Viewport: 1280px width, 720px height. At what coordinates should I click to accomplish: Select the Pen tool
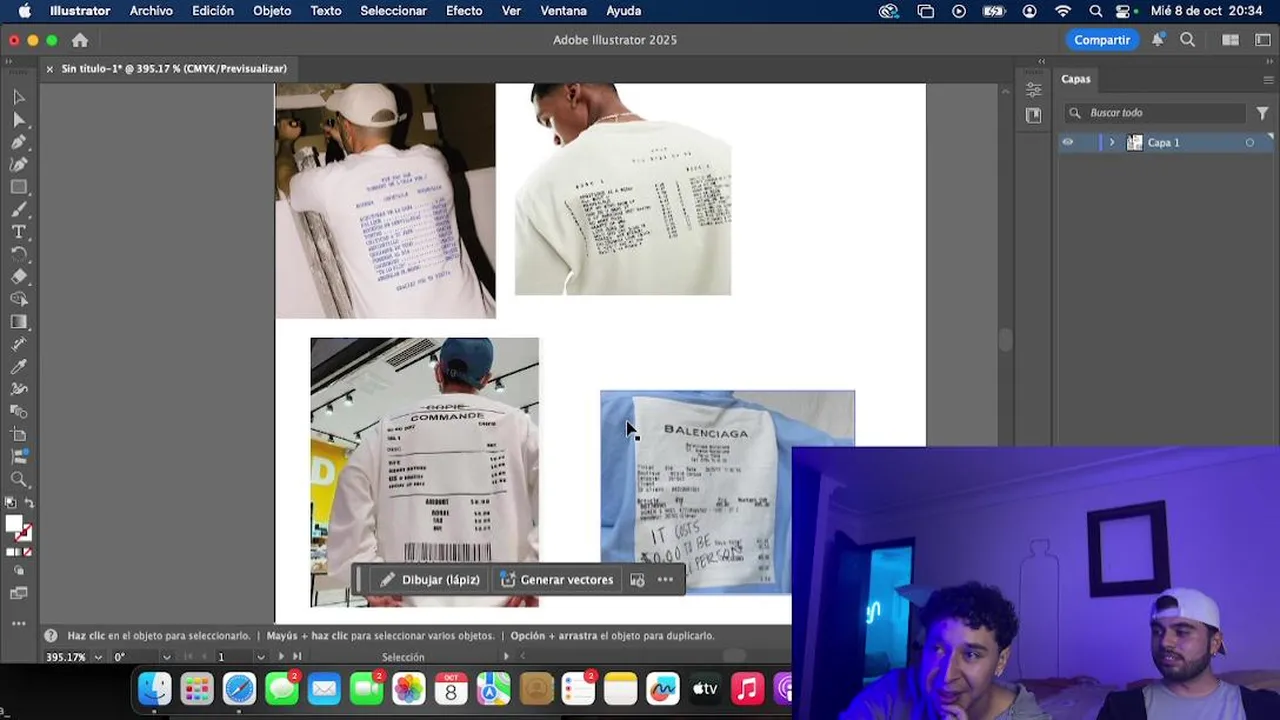point(18,142)
